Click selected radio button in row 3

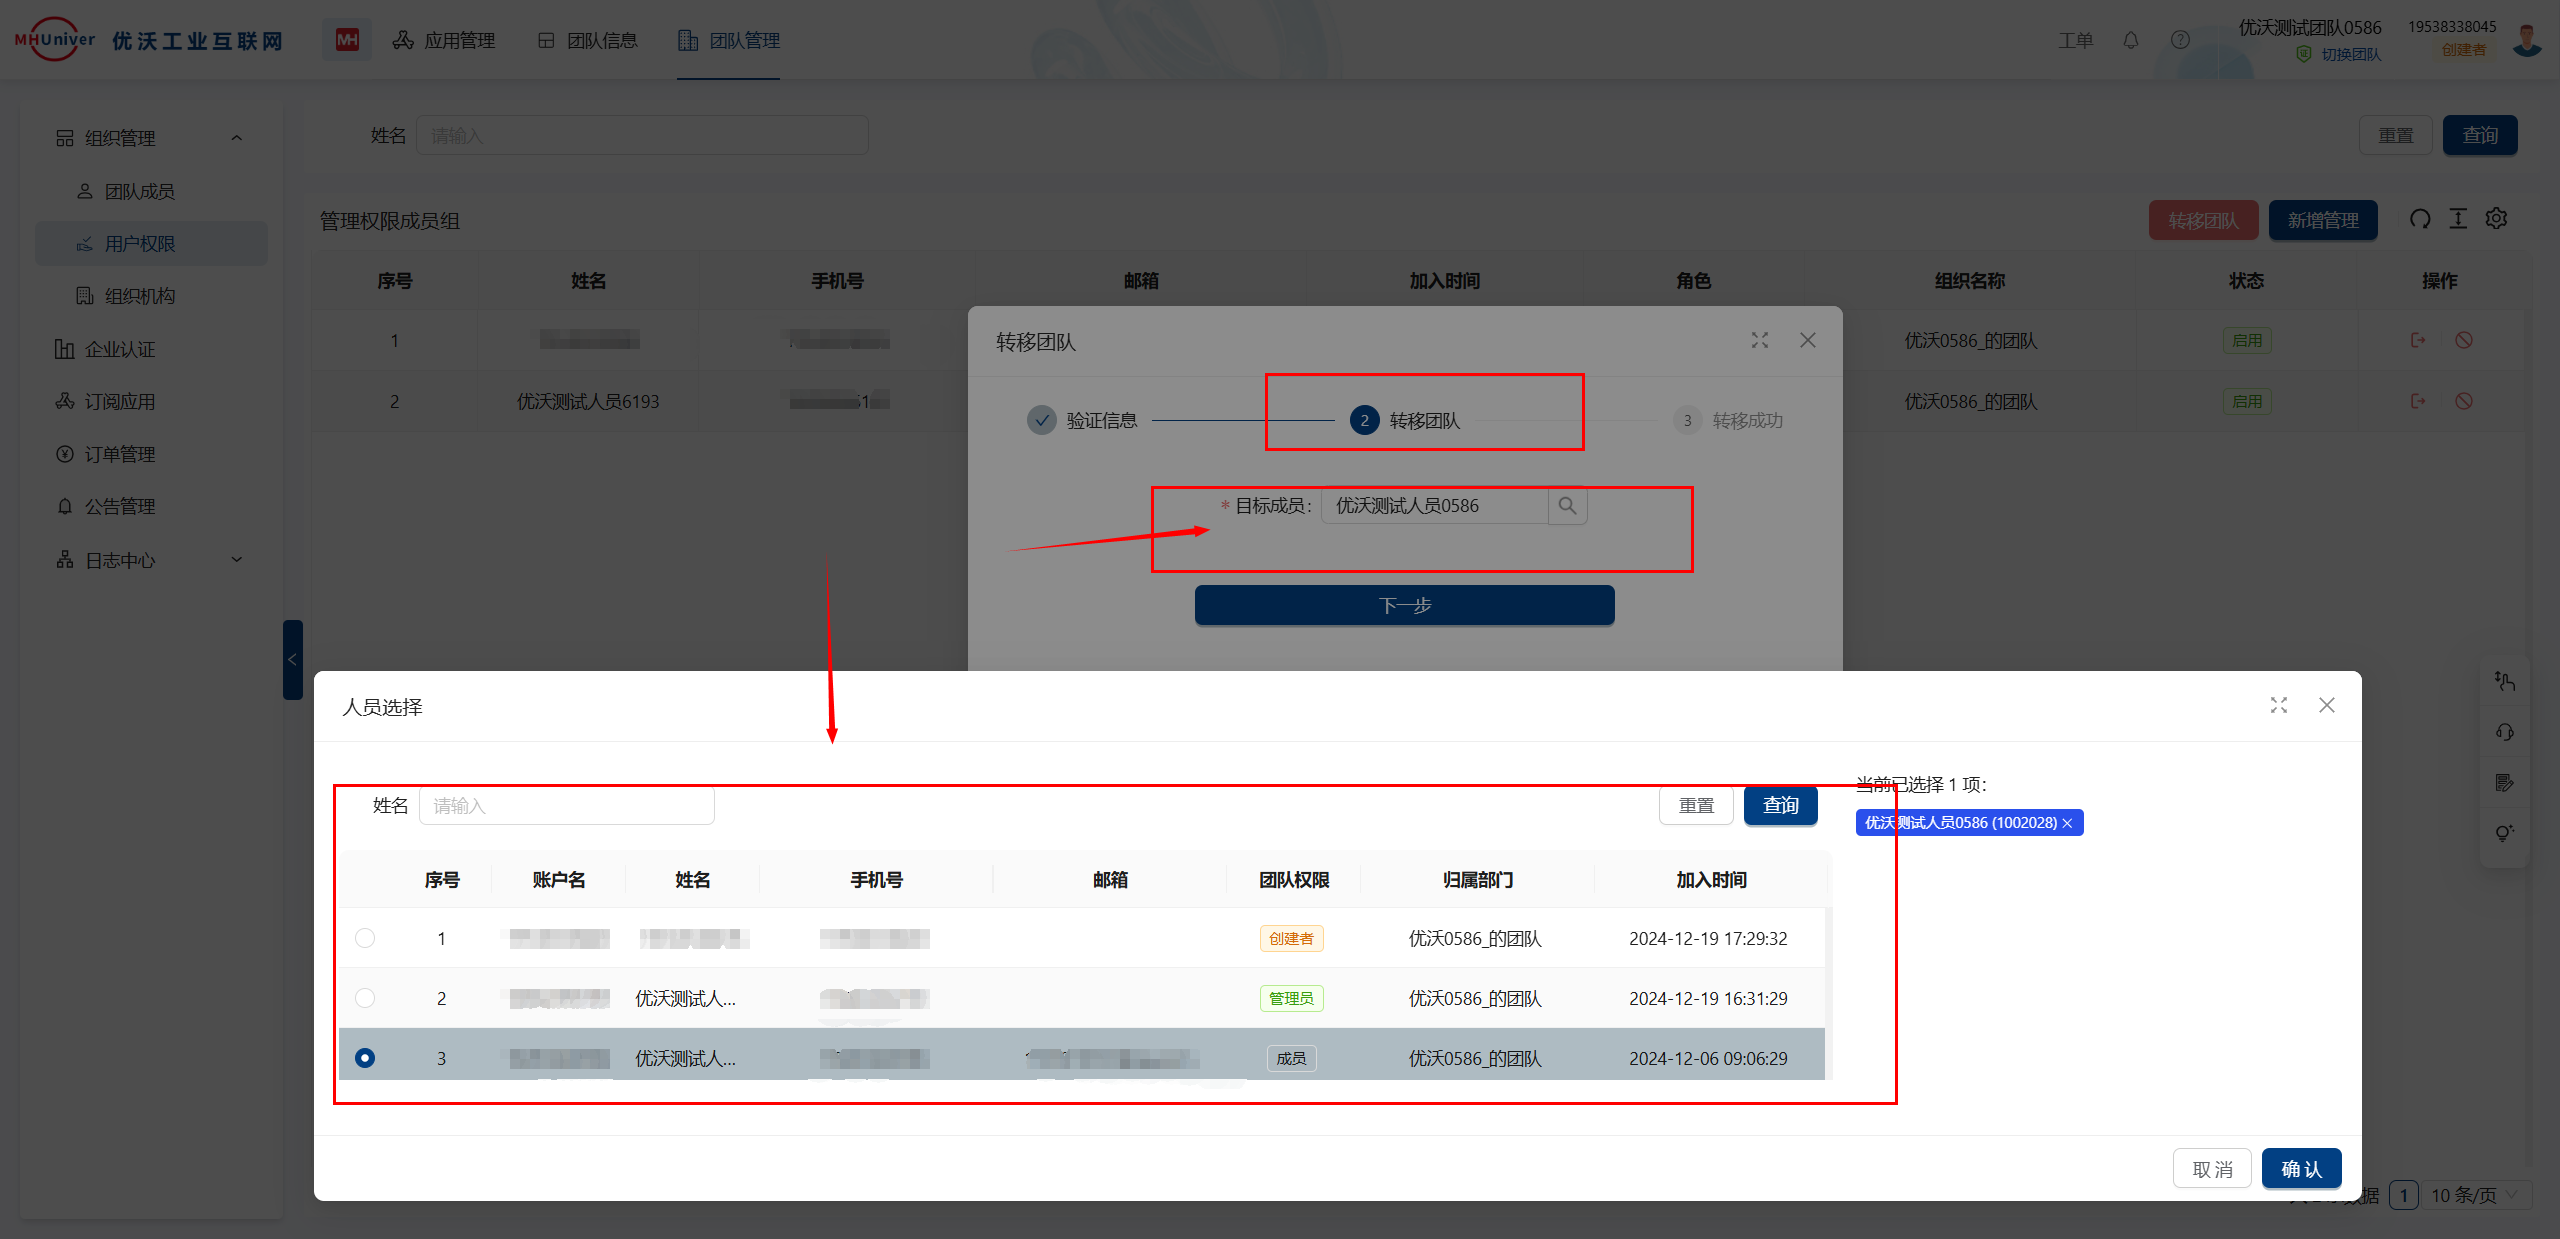coord(365,1058)
